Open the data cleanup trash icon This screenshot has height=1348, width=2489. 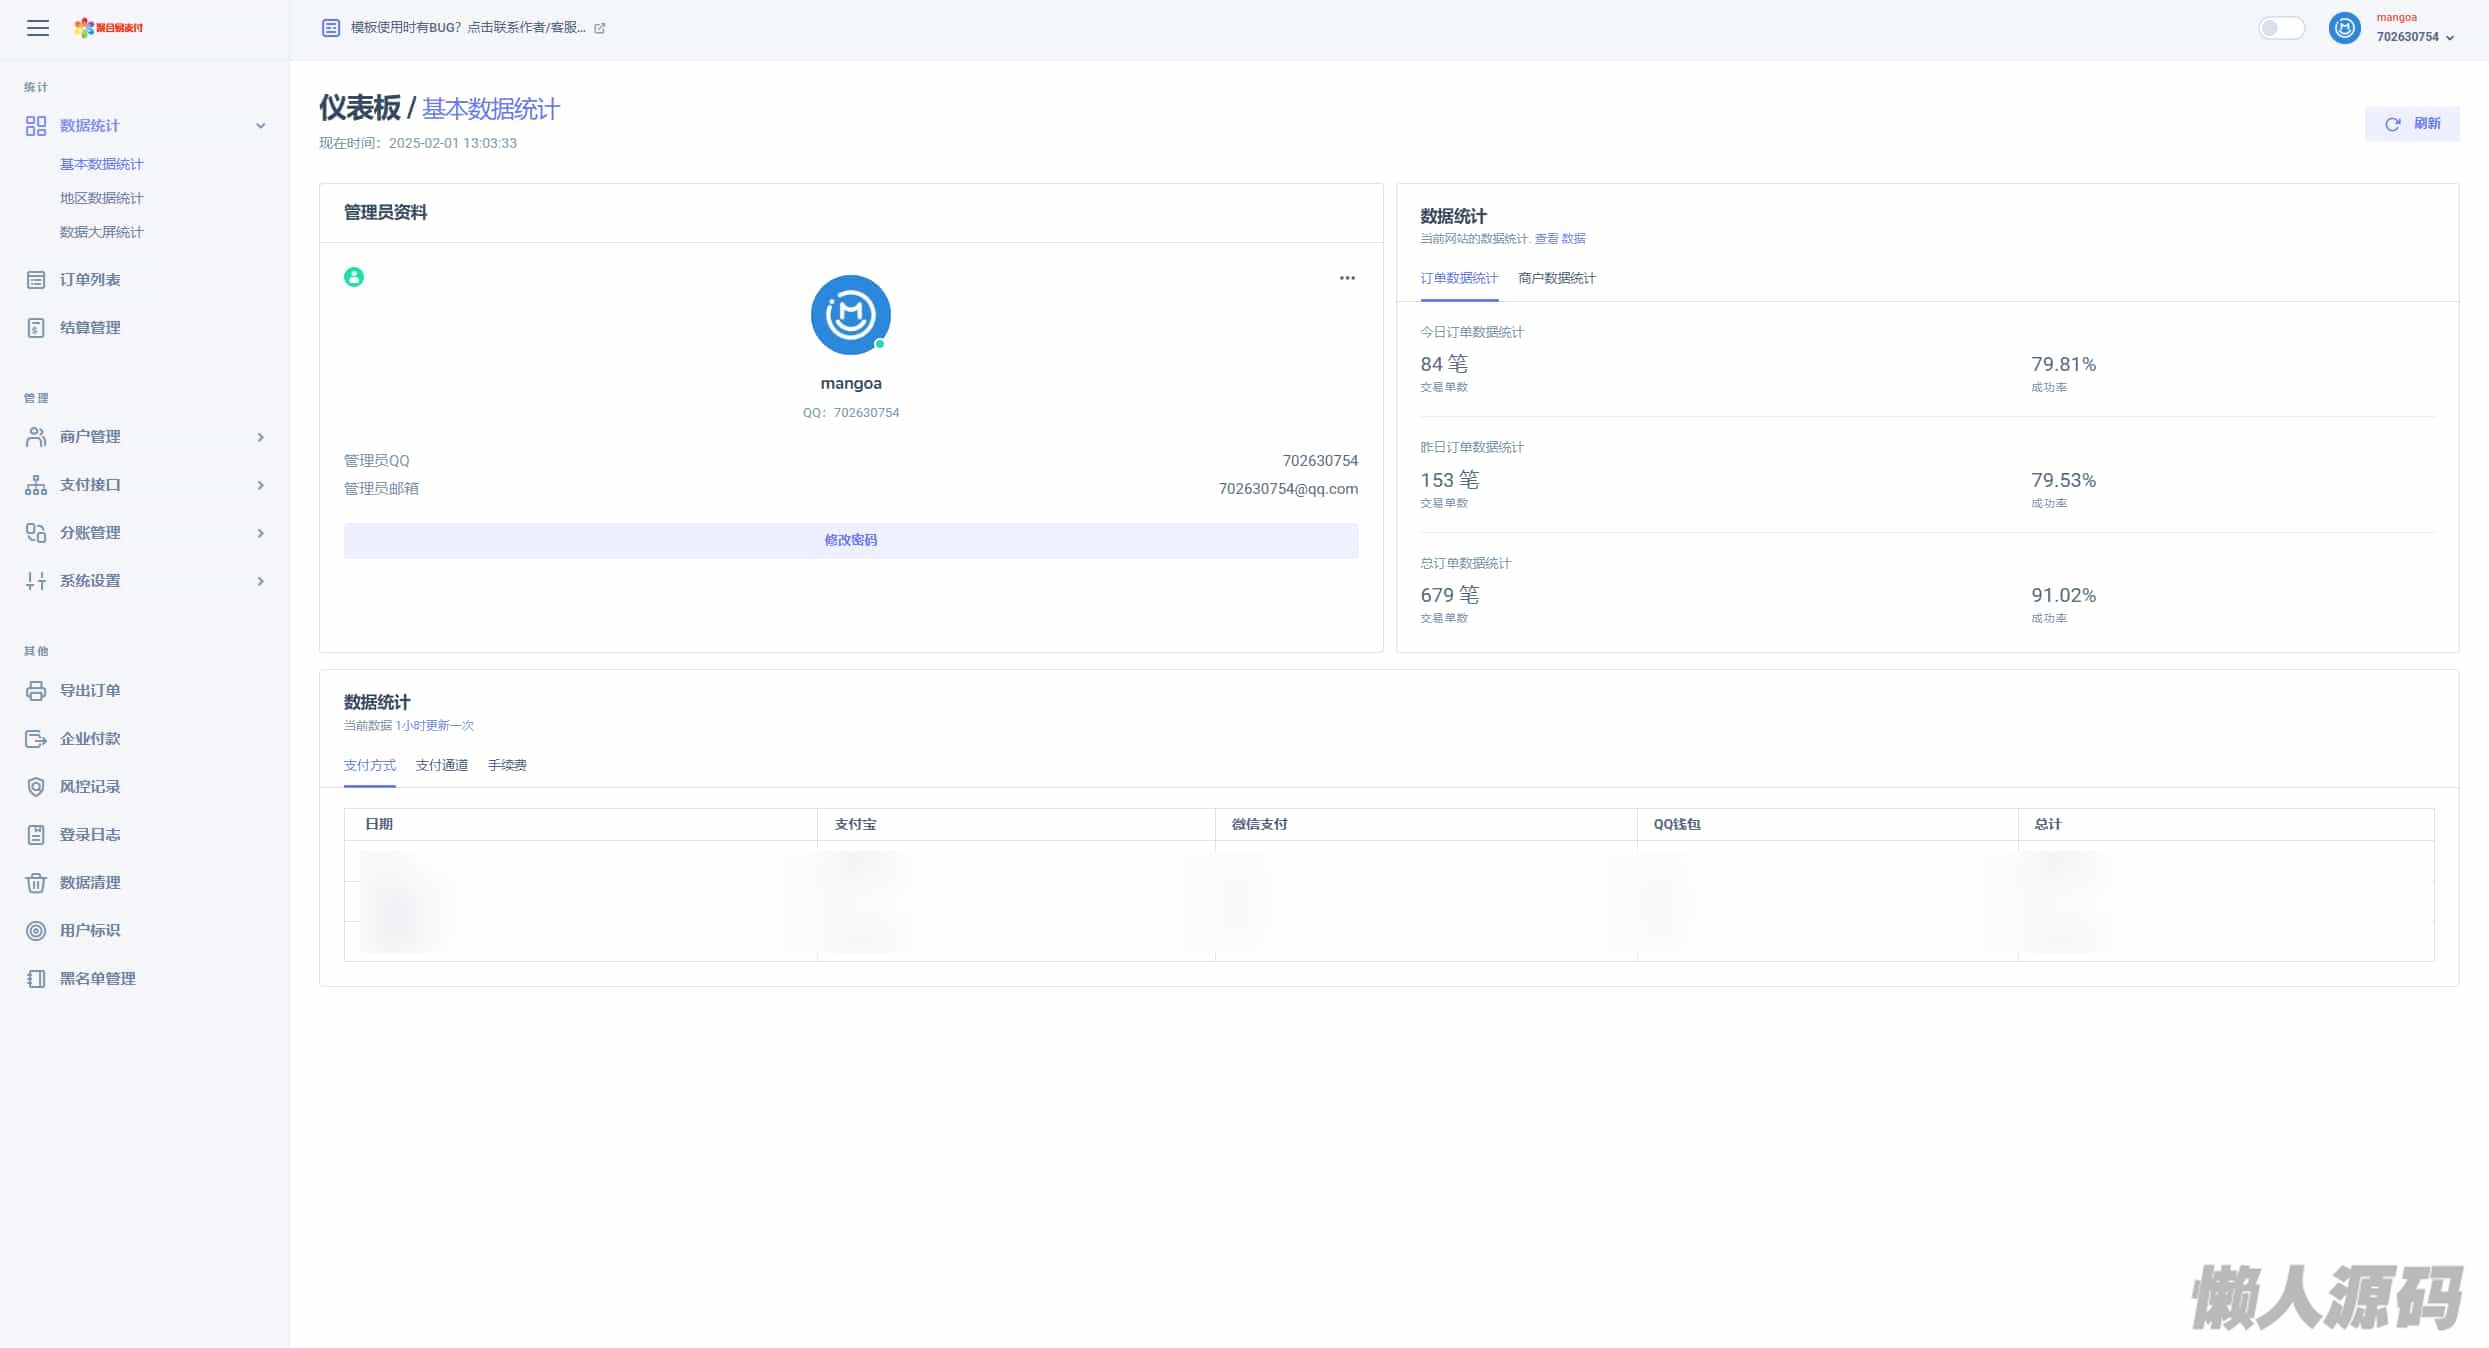coord(36,883)
